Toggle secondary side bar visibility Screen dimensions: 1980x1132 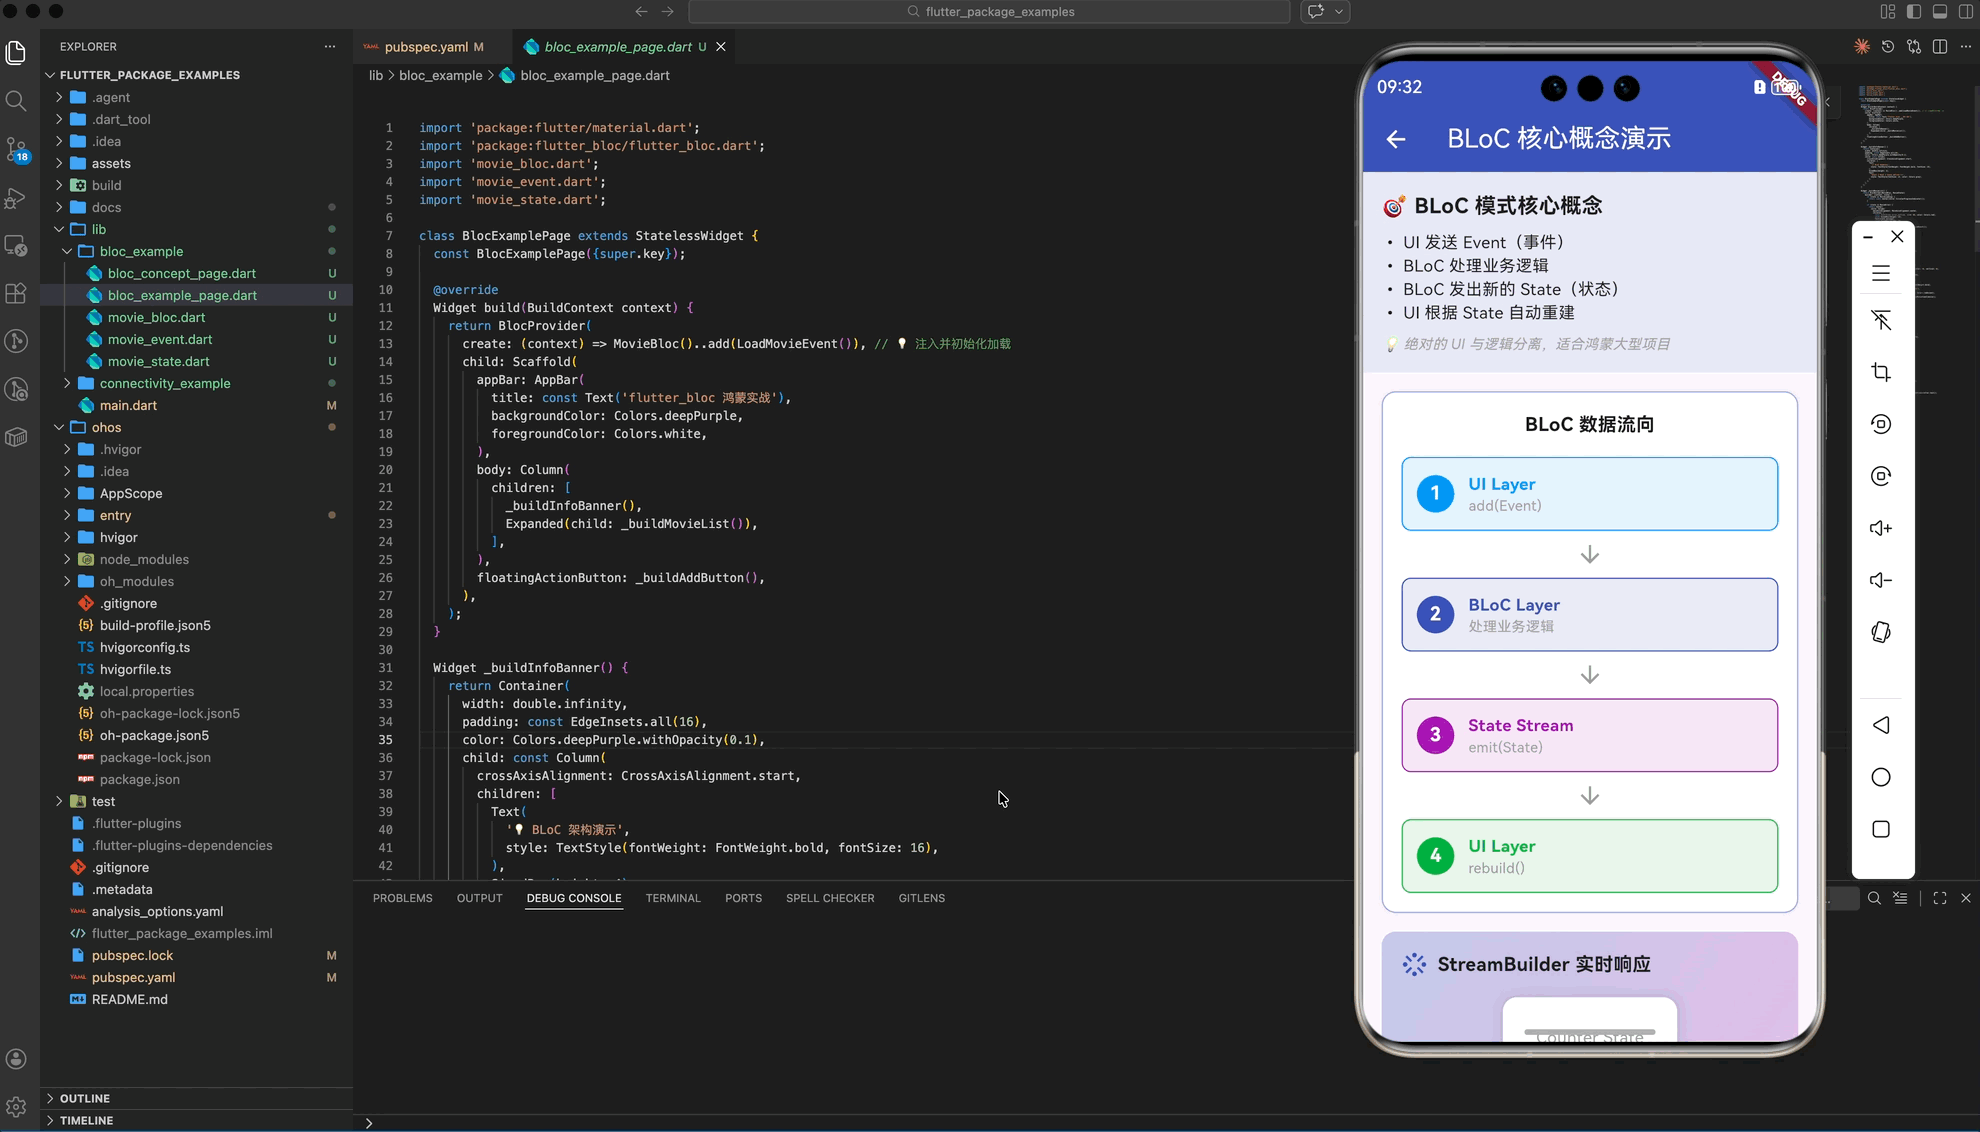1965,12
